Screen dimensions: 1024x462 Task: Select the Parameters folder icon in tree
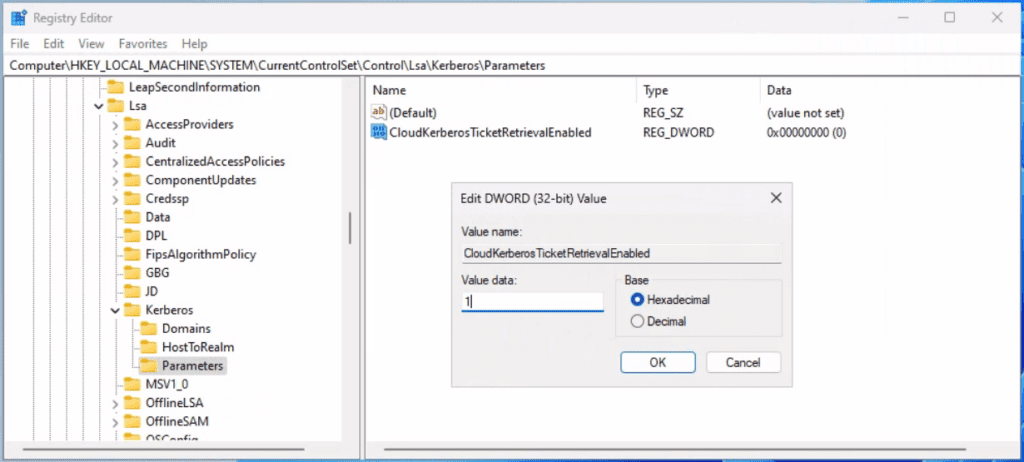(150, 365)
